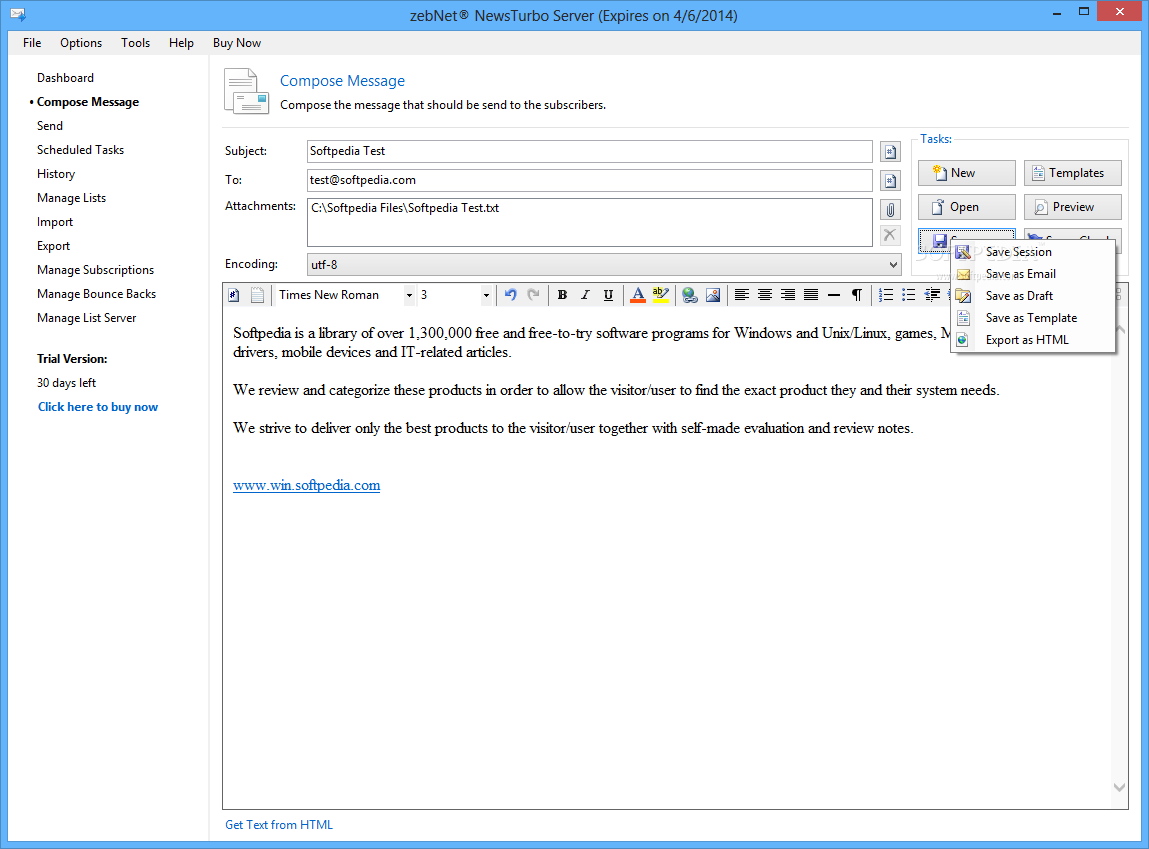Go to Dashboard in the sidebar
This screenshot has height=849, width=1149.
click(x=65, y=78)
